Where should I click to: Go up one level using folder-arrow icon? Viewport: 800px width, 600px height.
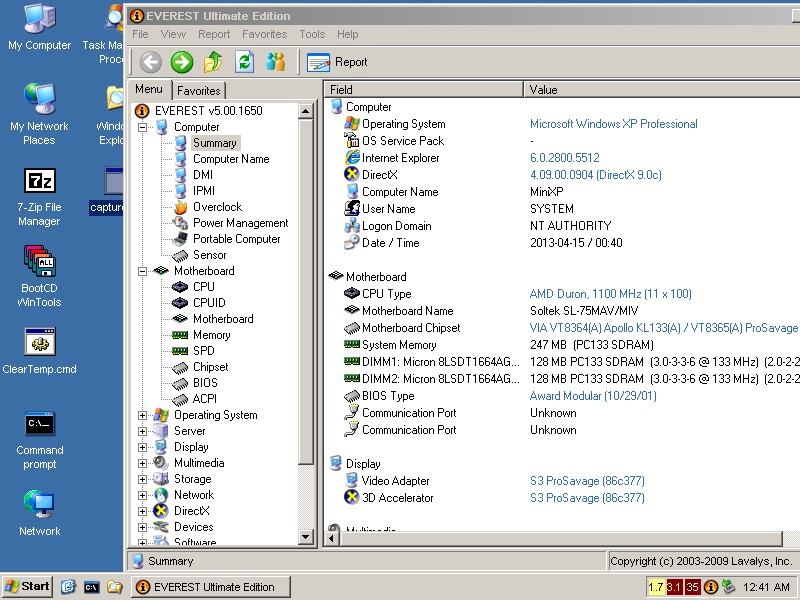213,62
